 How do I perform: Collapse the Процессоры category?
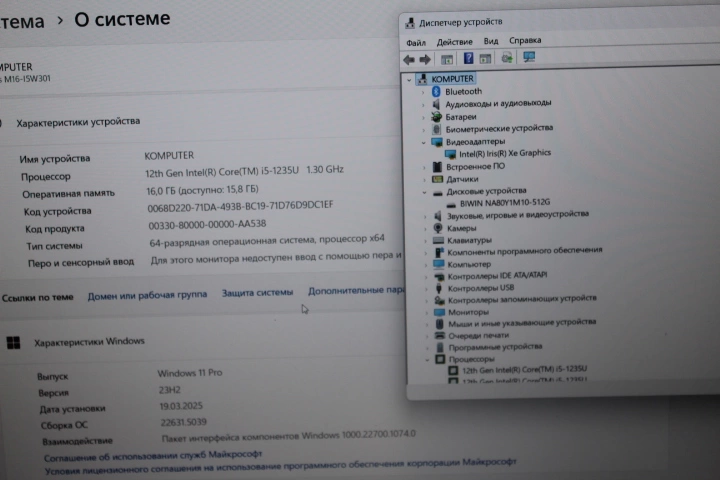(427, 359)
